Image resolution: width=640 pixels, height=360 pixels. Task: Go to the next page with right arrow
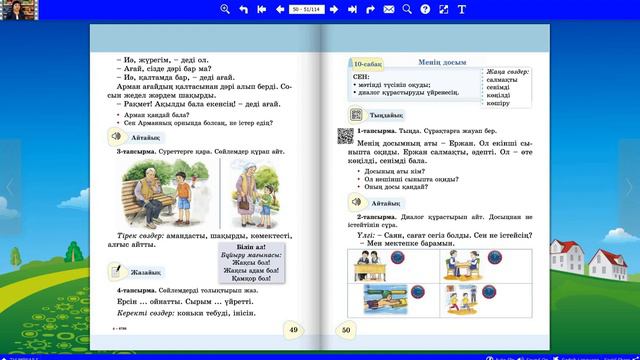[334, 9]
